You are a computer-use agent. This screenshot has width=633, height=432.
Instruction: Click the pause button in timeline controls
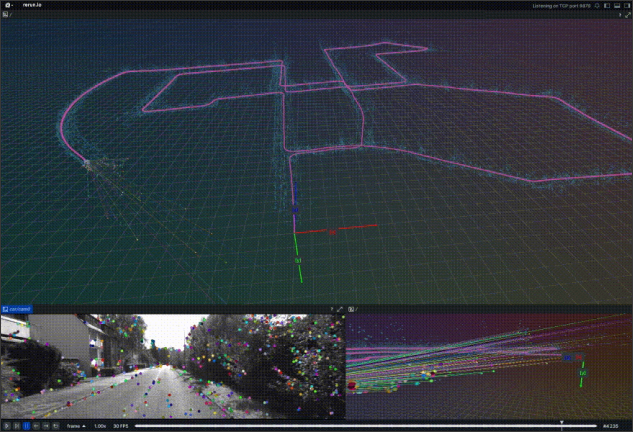(x=26, y=426)
